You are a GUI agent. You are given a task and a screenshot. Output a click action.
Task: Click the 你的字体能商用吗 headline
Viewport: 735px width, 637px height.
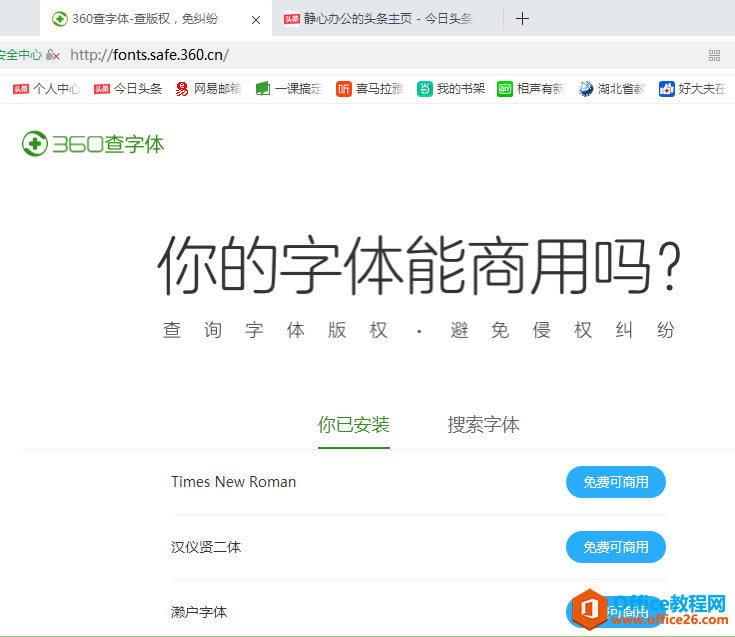point(419,265)
